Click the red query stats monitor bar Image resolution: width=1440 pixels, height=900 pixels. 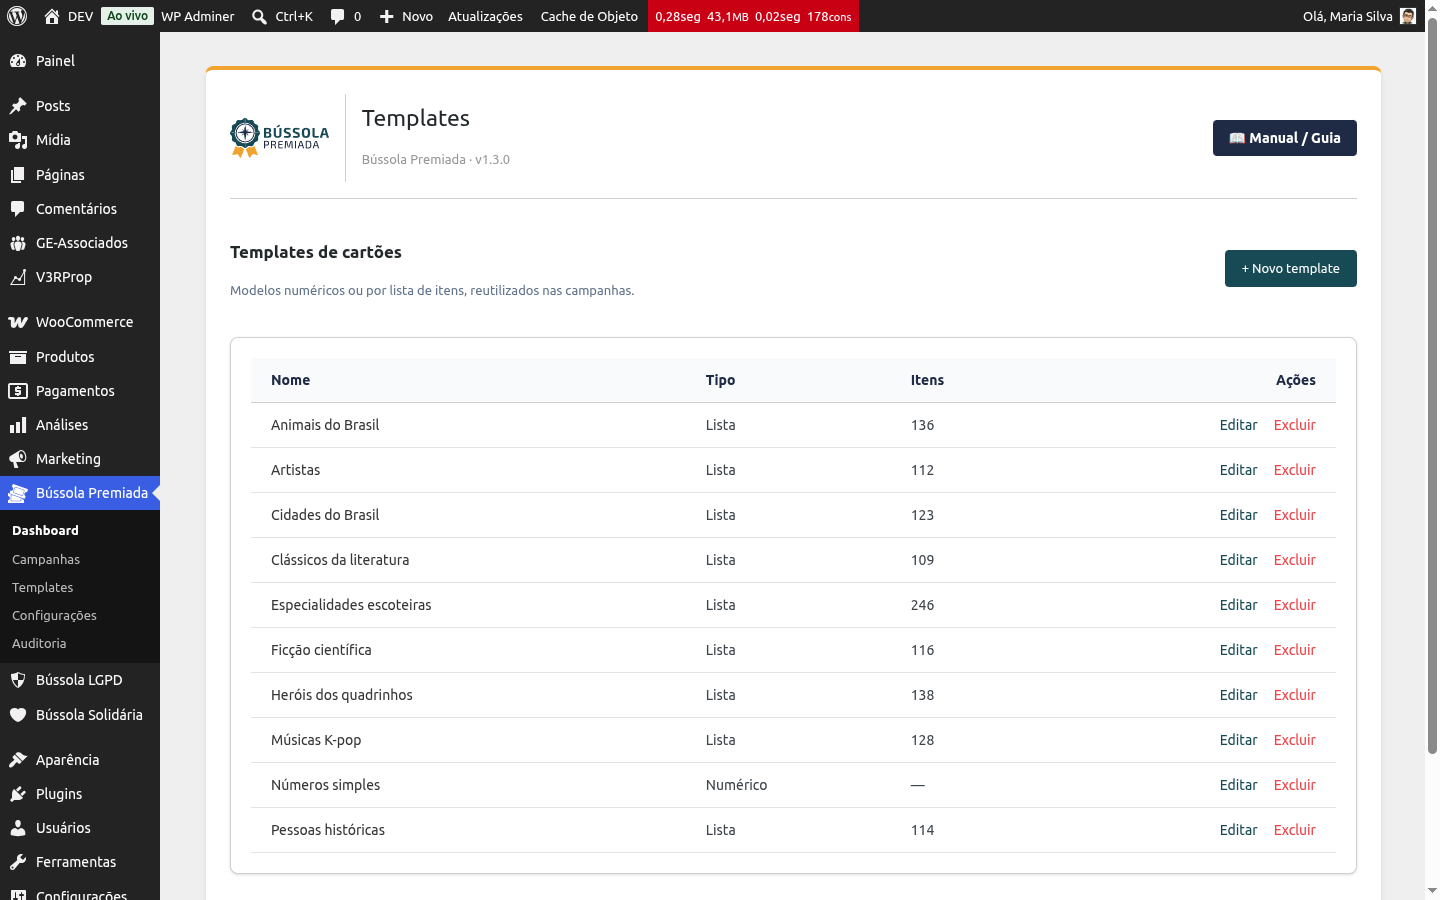point(753,16)
